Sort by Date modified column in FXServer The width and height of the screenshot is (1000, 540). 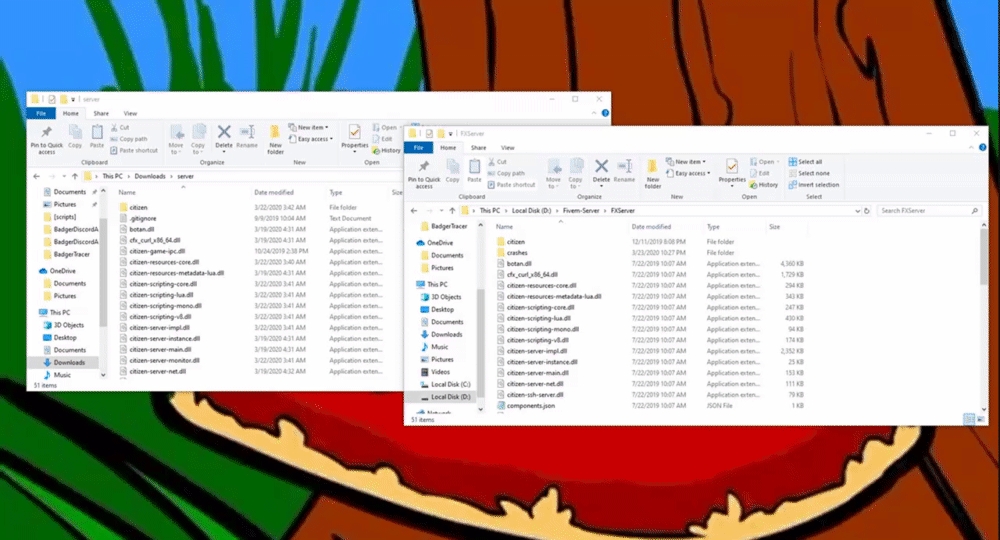coord(651,227)
